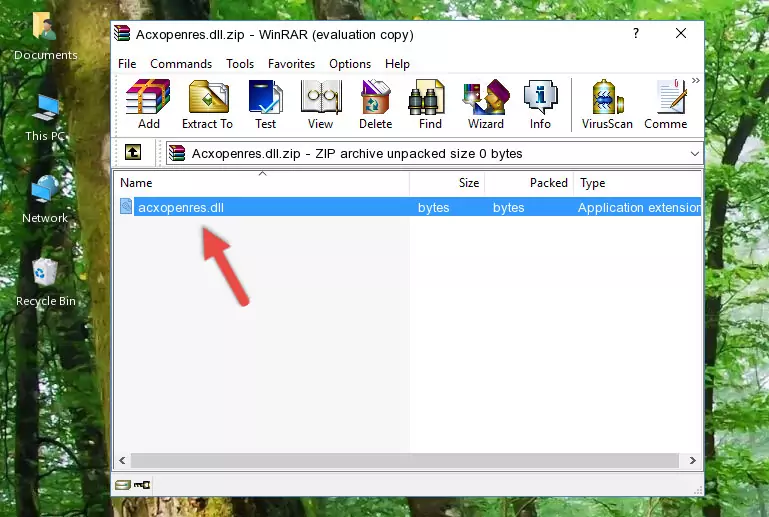The height and width of the screenshot is (517, 769).
Task: Run the Test archive tool
Action: (265, 104)
